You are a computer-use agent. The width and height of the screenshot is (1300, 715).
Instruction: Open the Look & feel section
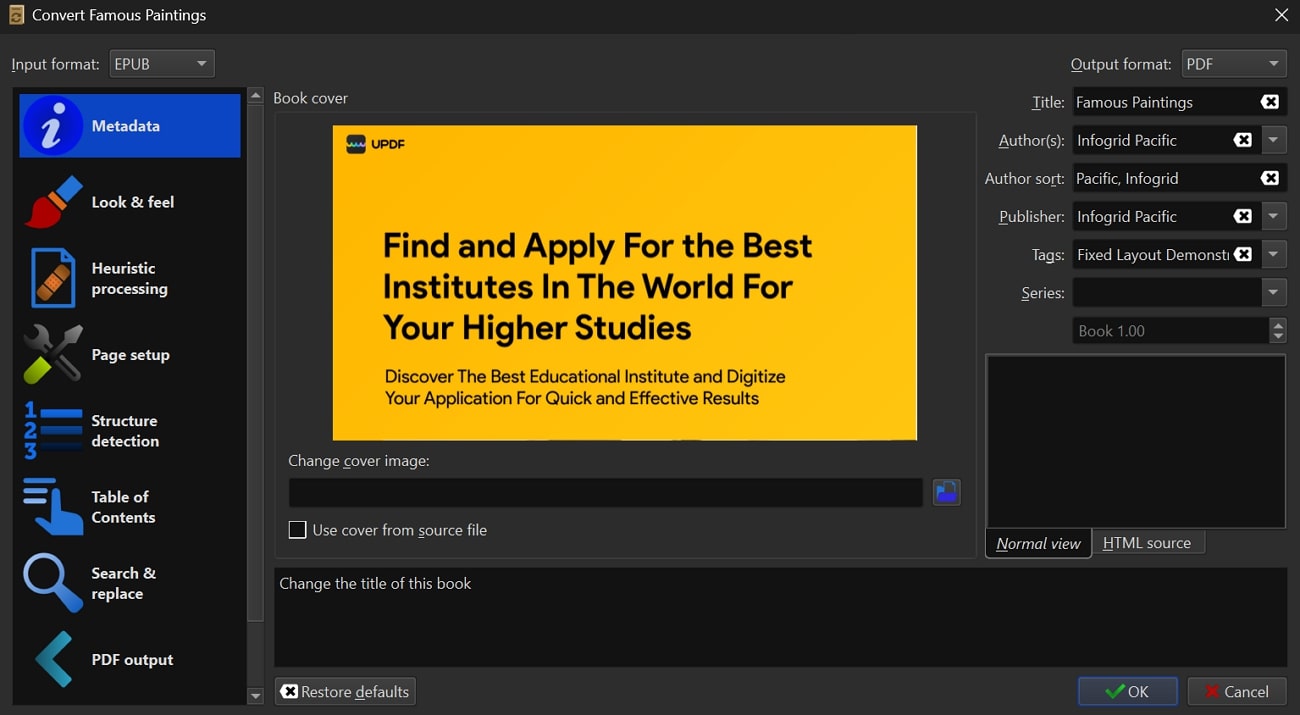[130, 202]
